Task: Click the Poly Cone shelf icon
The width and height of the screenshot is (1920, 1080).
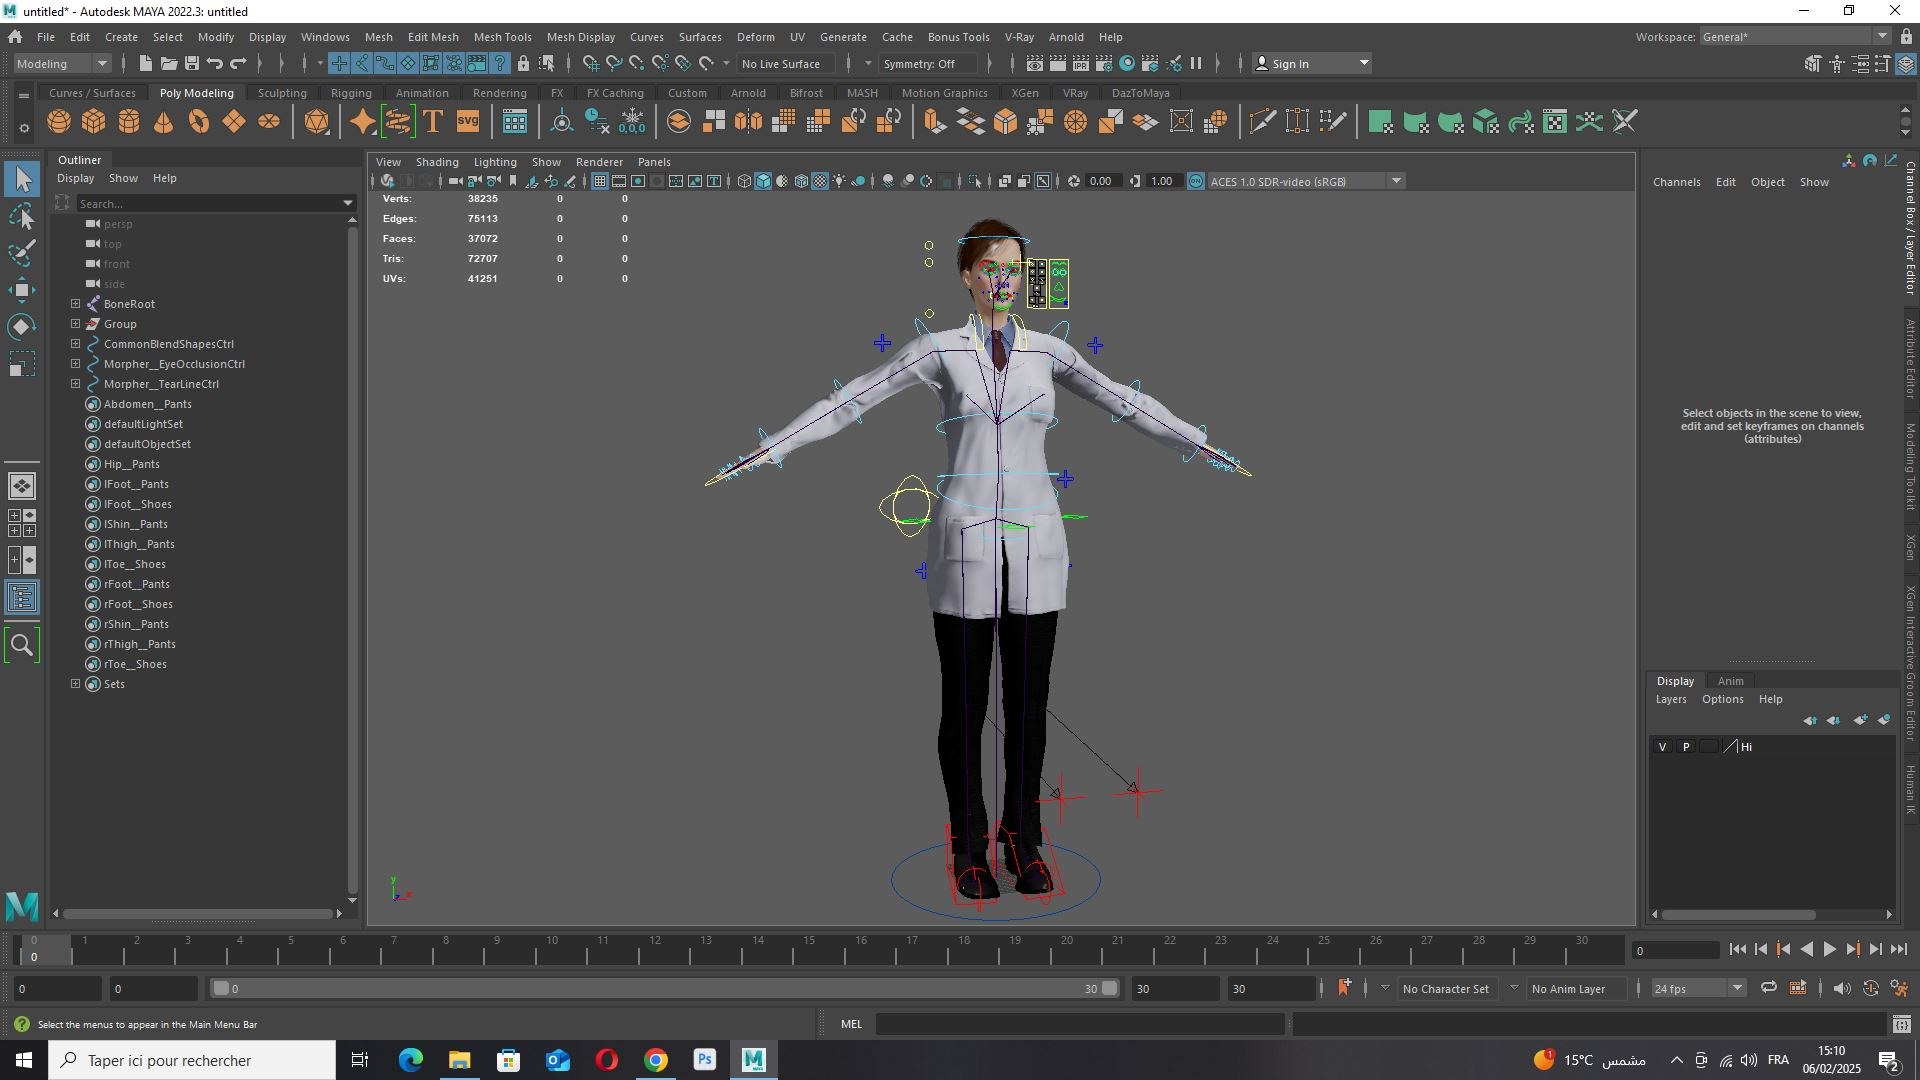Action: pyautogui.click(x=164, y=122)
